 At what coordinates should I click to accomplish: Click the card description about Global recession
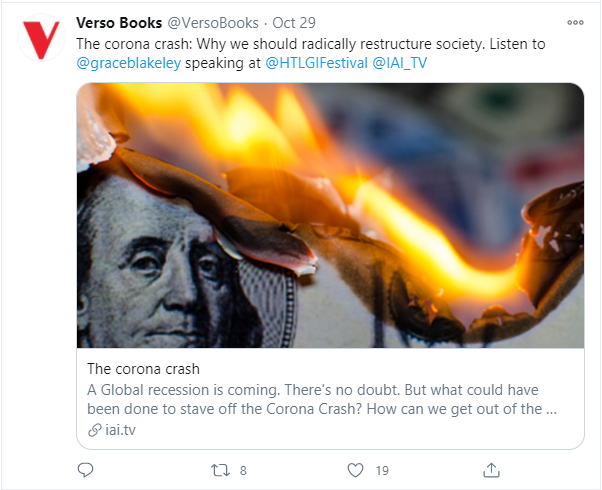[x=322, y=399]
